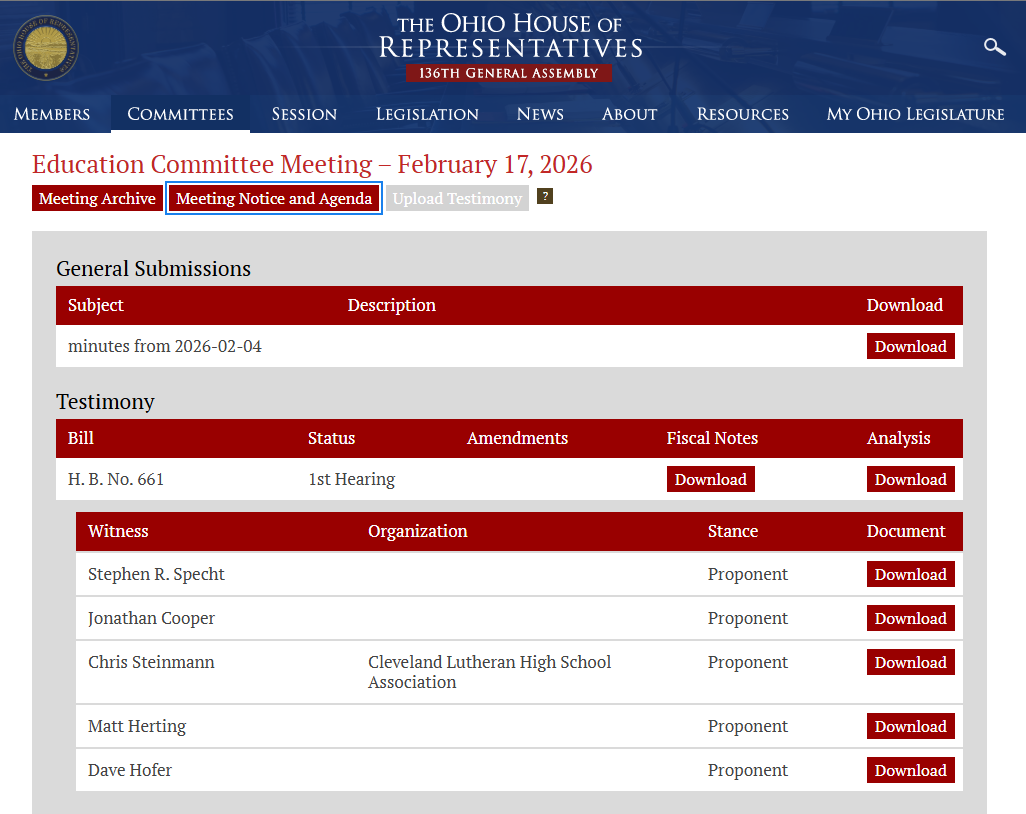
Task: Click witness name Chris Steinmann
Action: [x=151, y=662]
